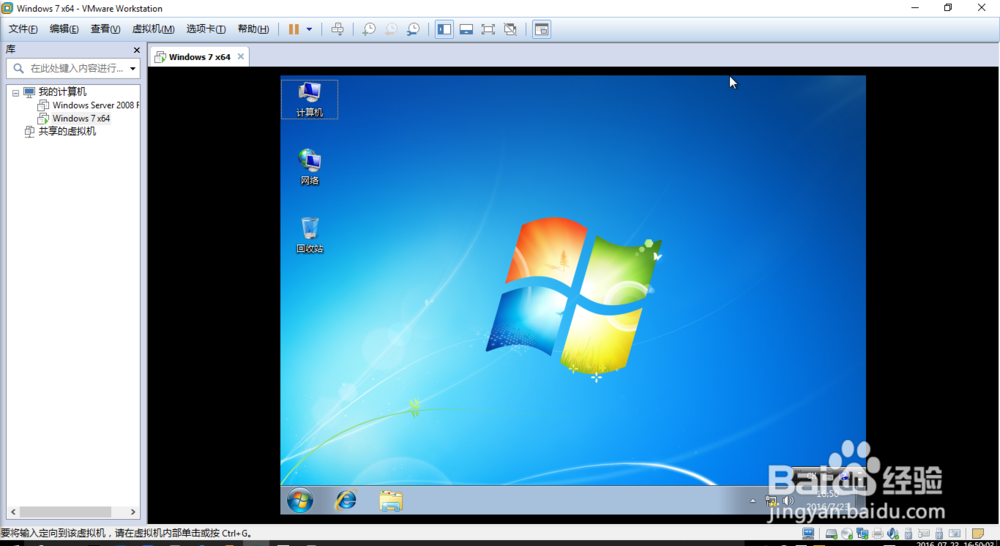
Task: Select Windows 7 x64 in the library tree
Action: 81,119
